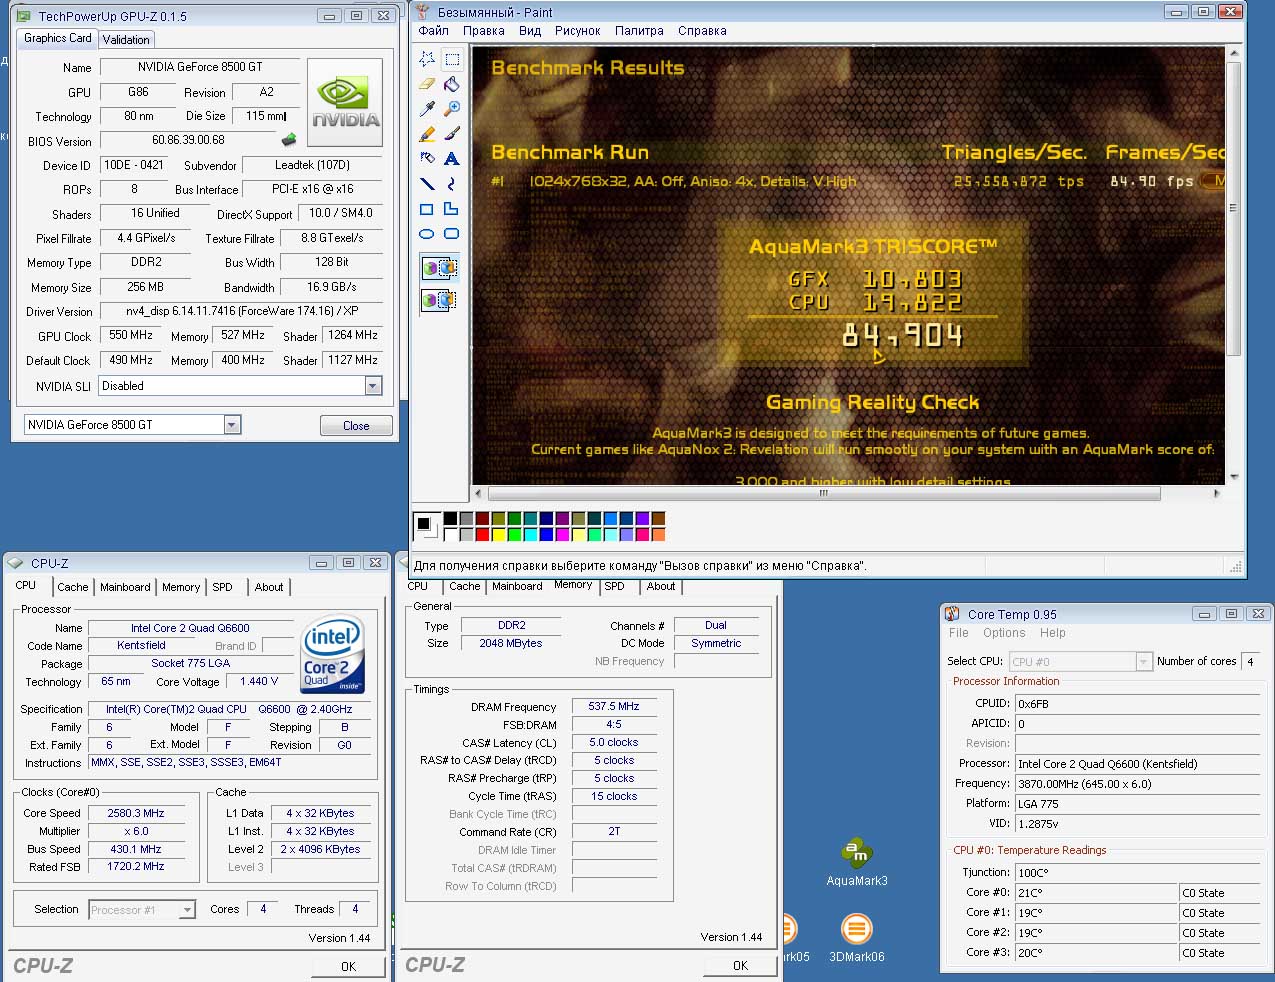Enable transparent selection mode in Paint toolbox

point(439,299)
